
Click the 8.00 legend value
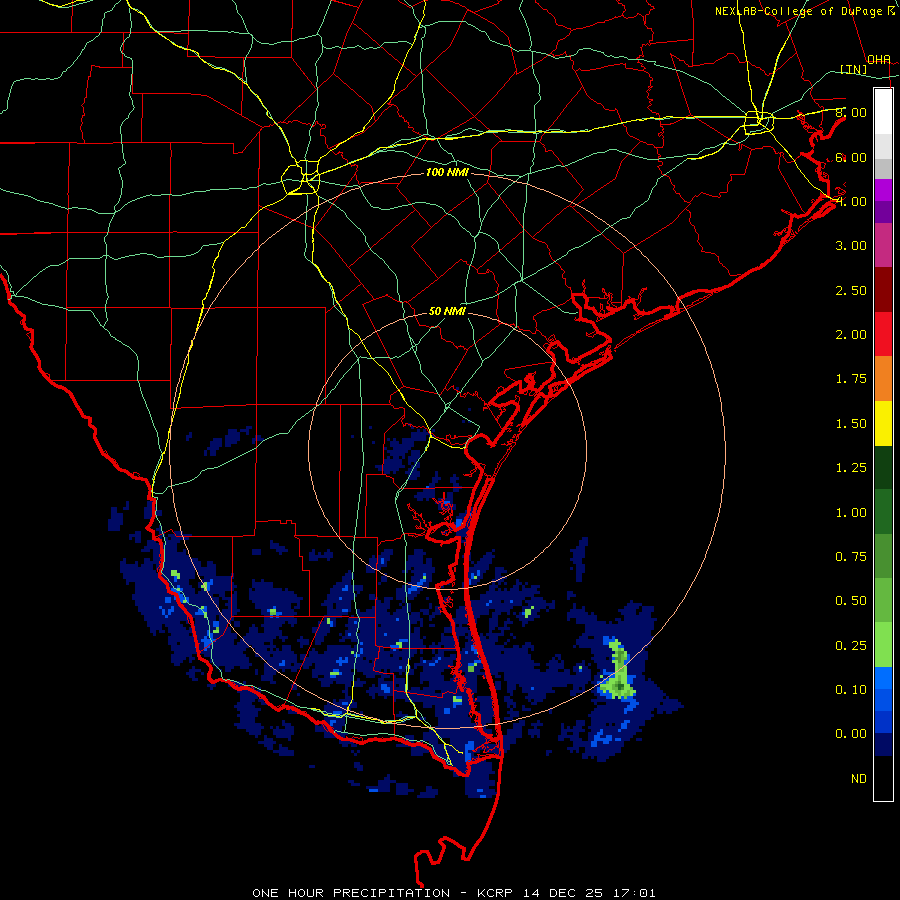pyautogui.click(x=851, y=112)
